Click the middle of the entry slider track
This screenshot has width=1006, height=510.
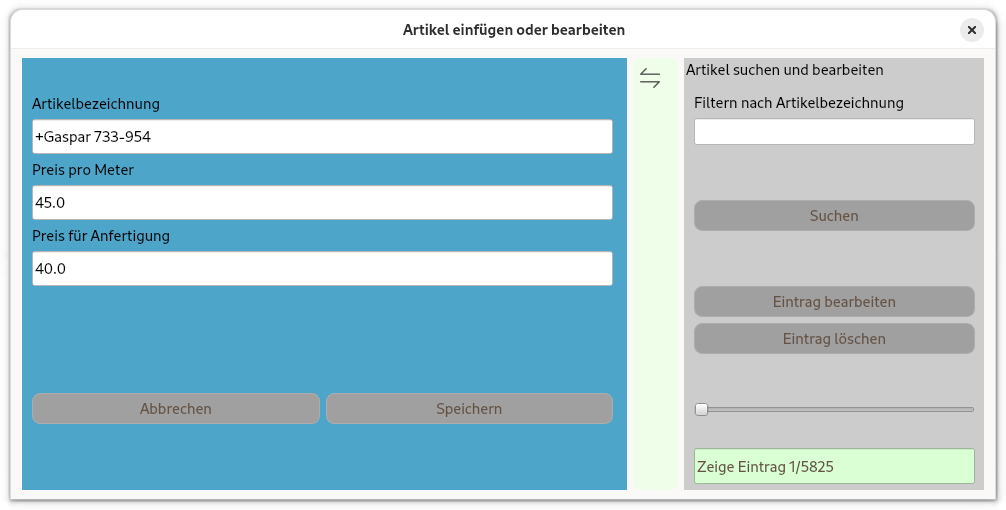pos(834,409)
